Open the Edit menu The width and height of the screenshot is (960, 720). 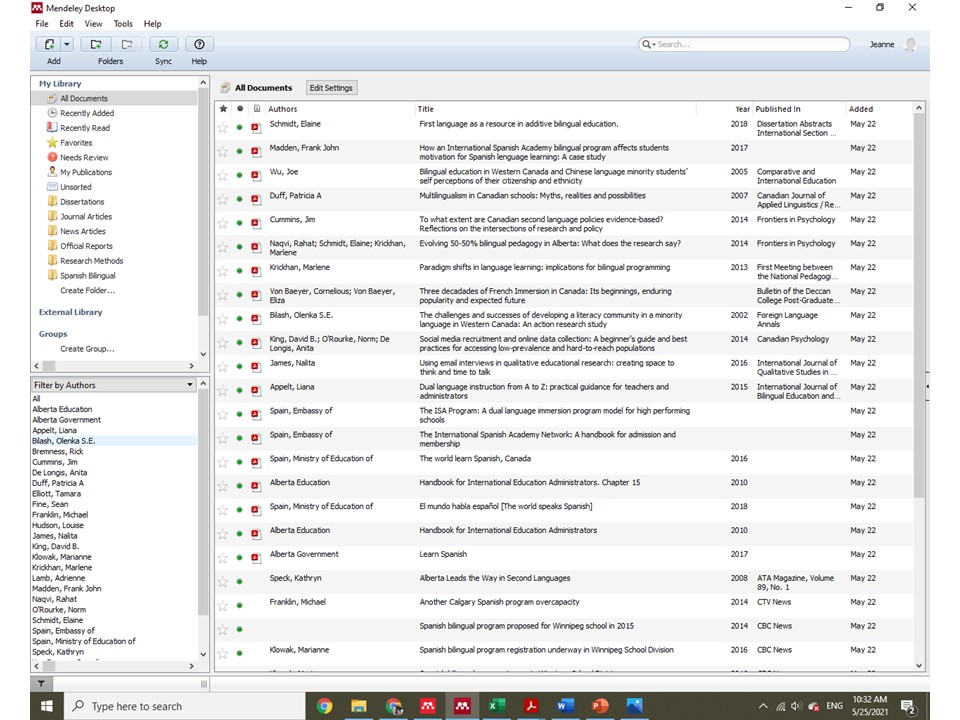point(66,24)
